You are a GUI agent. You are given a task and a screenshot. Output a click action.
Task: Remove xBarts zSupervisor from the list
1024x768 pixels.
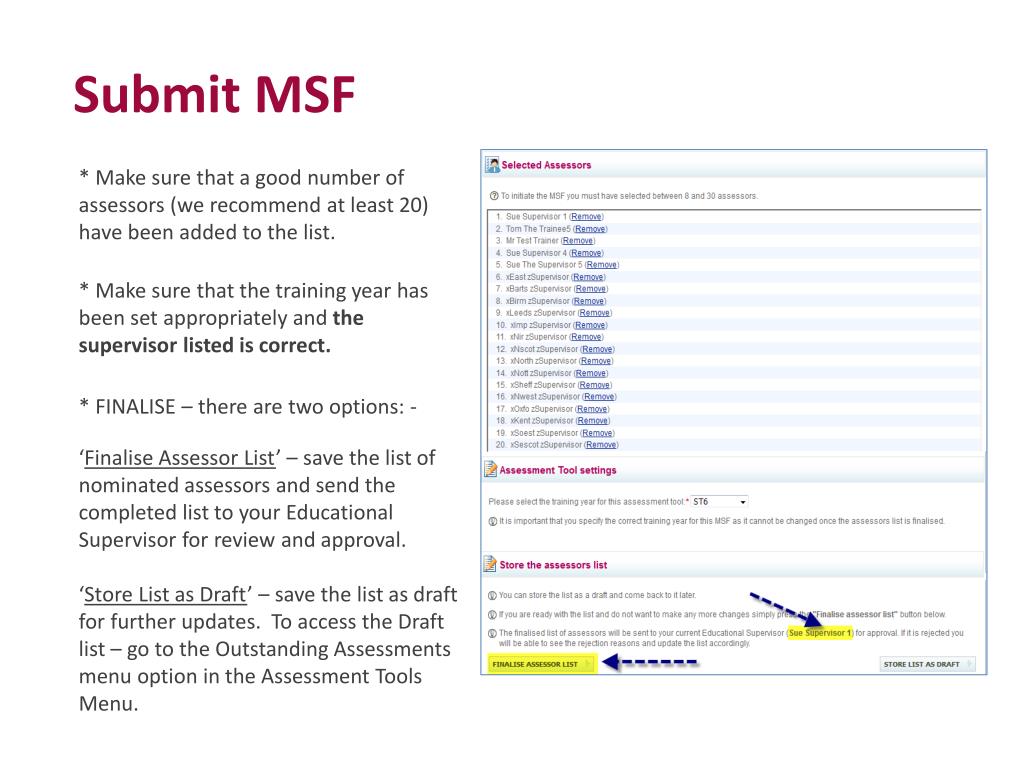coord(590,289)
